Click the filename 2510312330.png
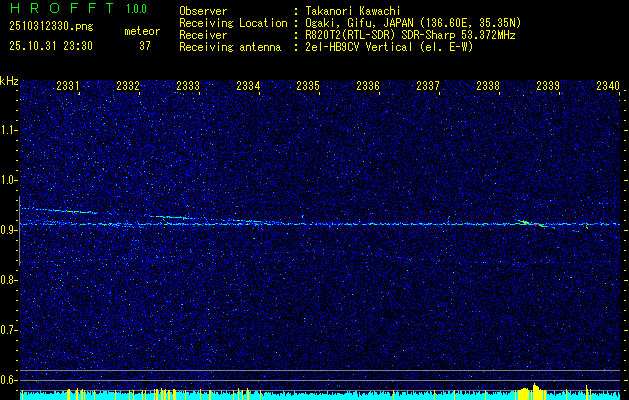Image resolution: width=629 pixels, height=400 pixels. click(51, 27)
